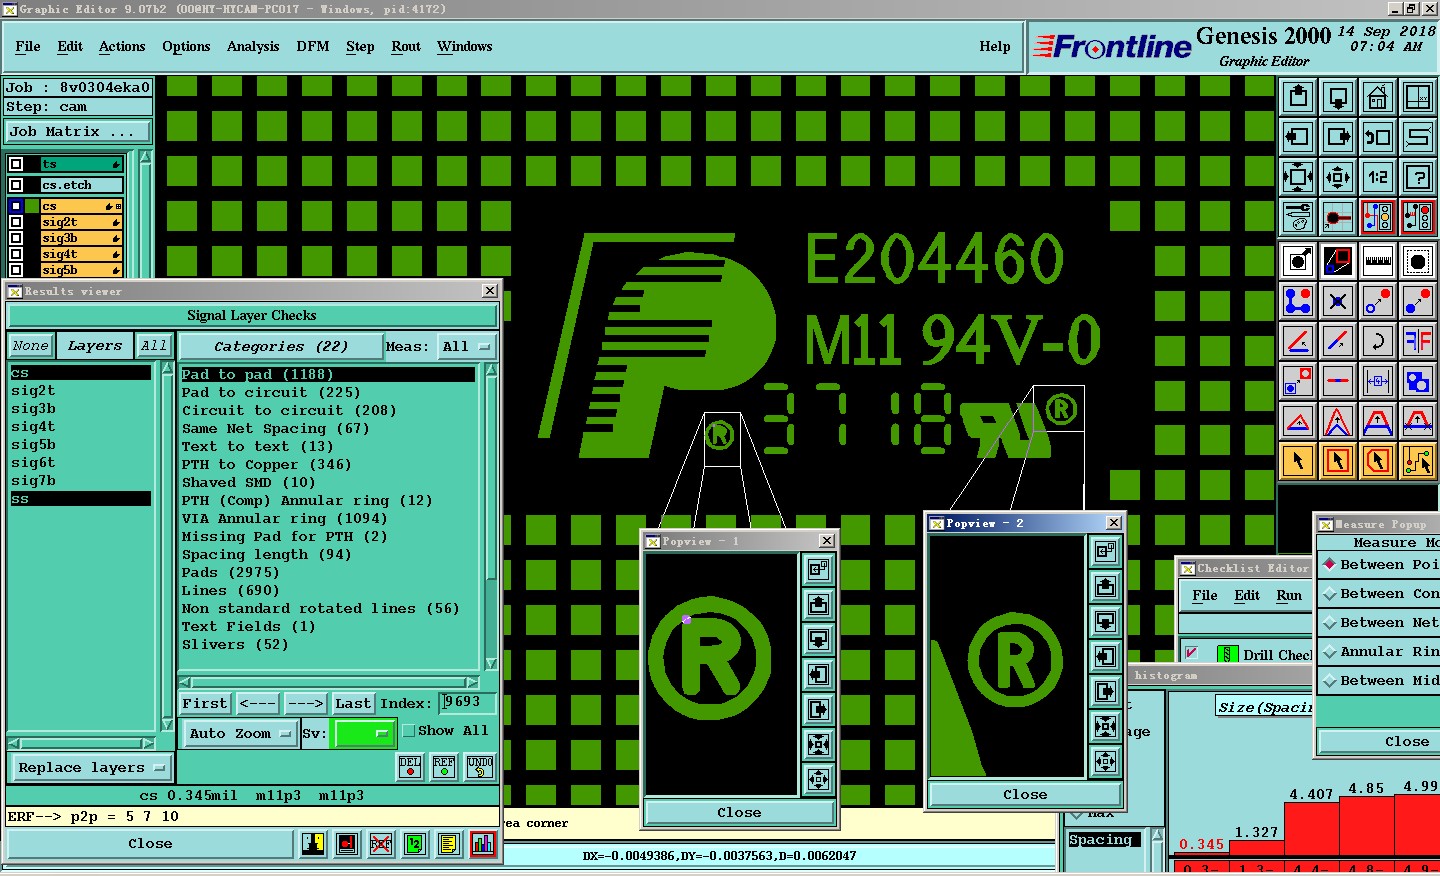The height and width of the screenshot is (876, 1440).
Task: Click the UNDO icon in Results viewer
Action: pyautogui.click(x=480, y=767)
